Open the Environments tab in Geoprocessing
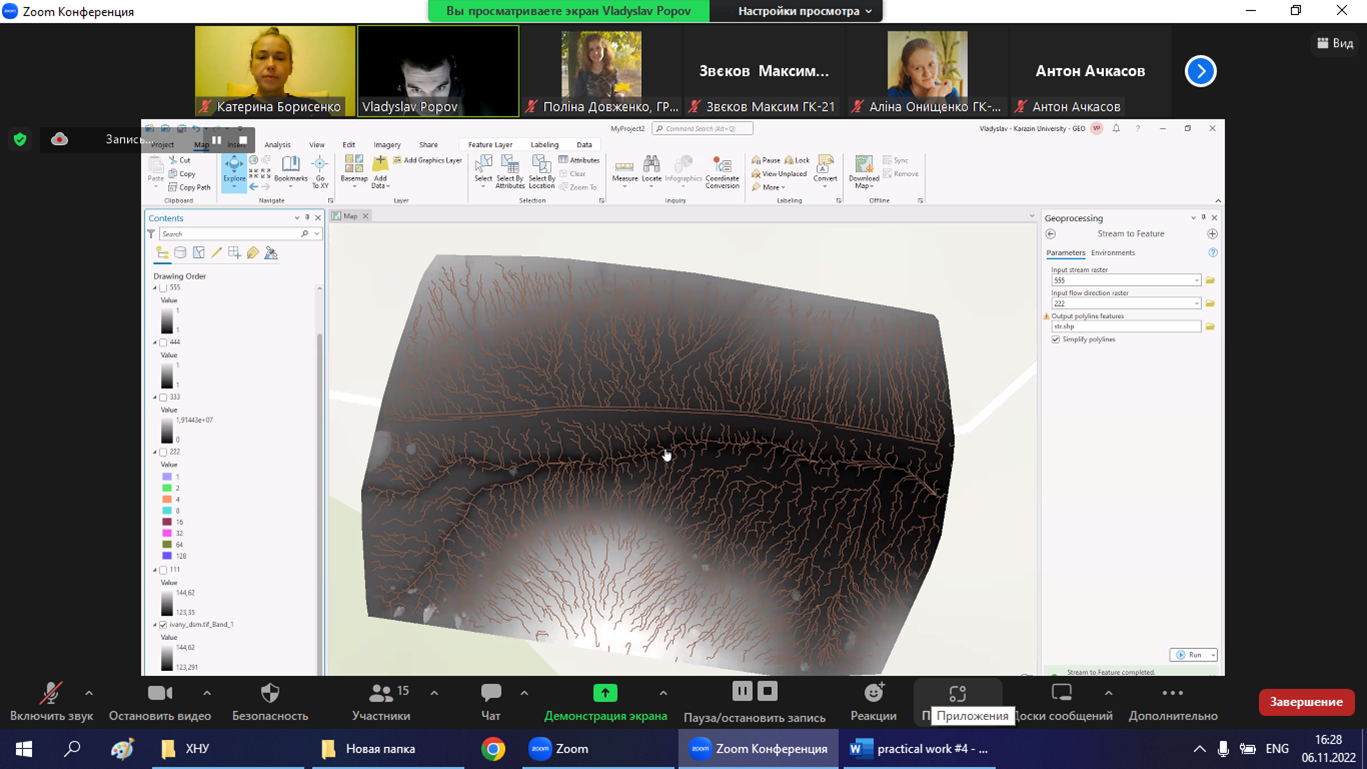The width and height of the screenshot is (1367, 769). click(x=1112, y=253)
